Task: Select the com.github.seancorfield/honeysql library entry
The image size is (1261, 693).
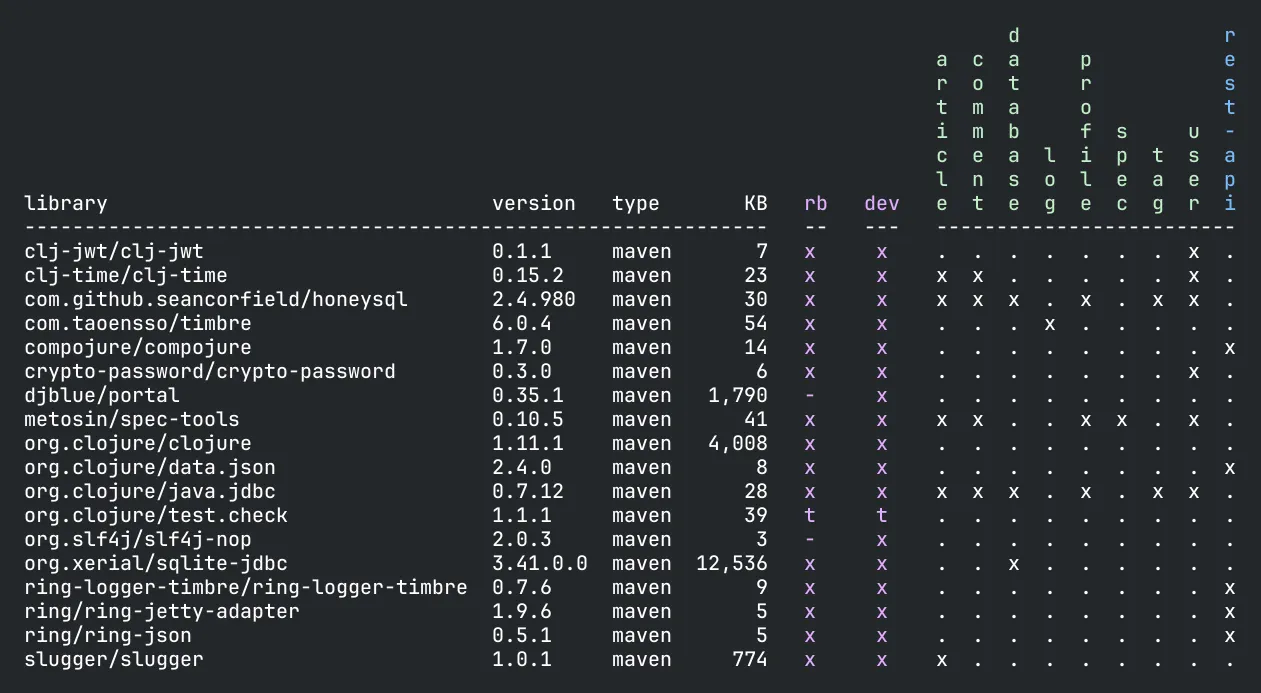Action: tap(216, 300)
